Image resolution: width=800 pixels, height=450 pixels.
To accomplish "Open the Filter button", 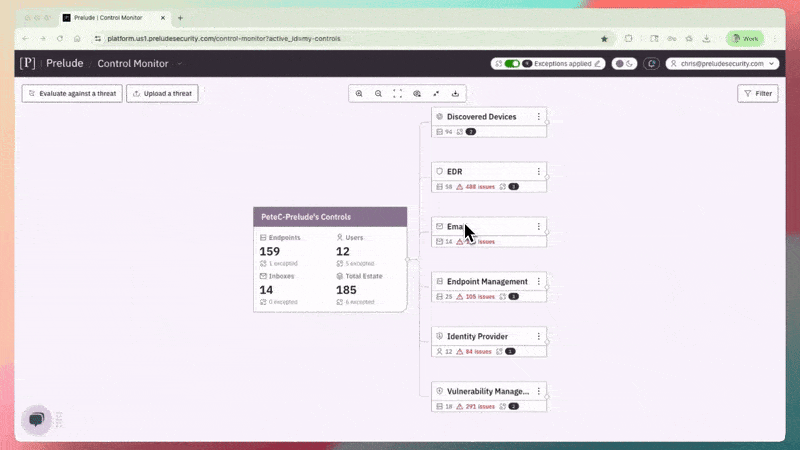I will click(758, 94).
